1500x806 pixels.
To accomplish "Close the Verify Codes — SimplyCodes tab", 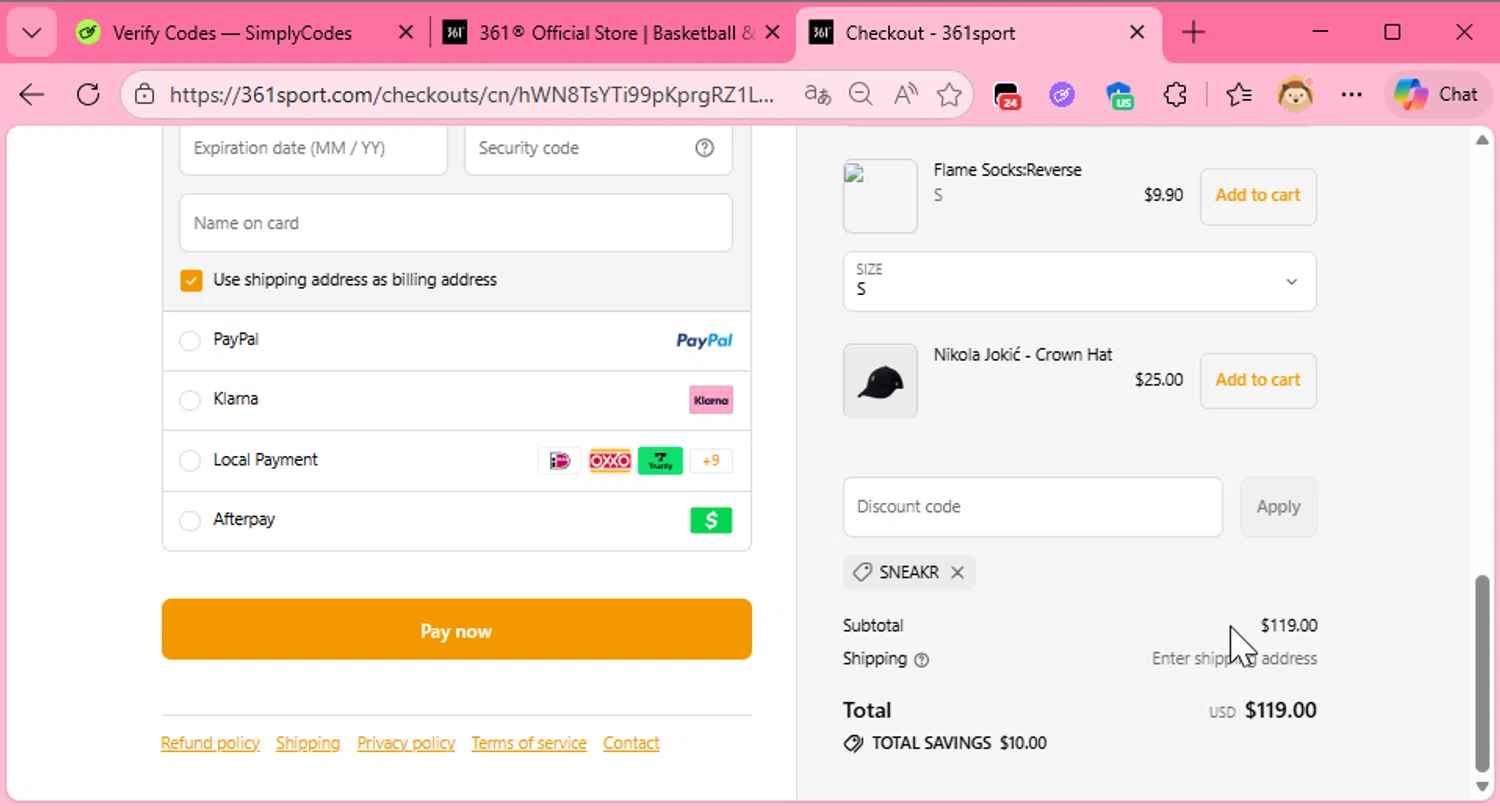I will [x=406, y=33].
